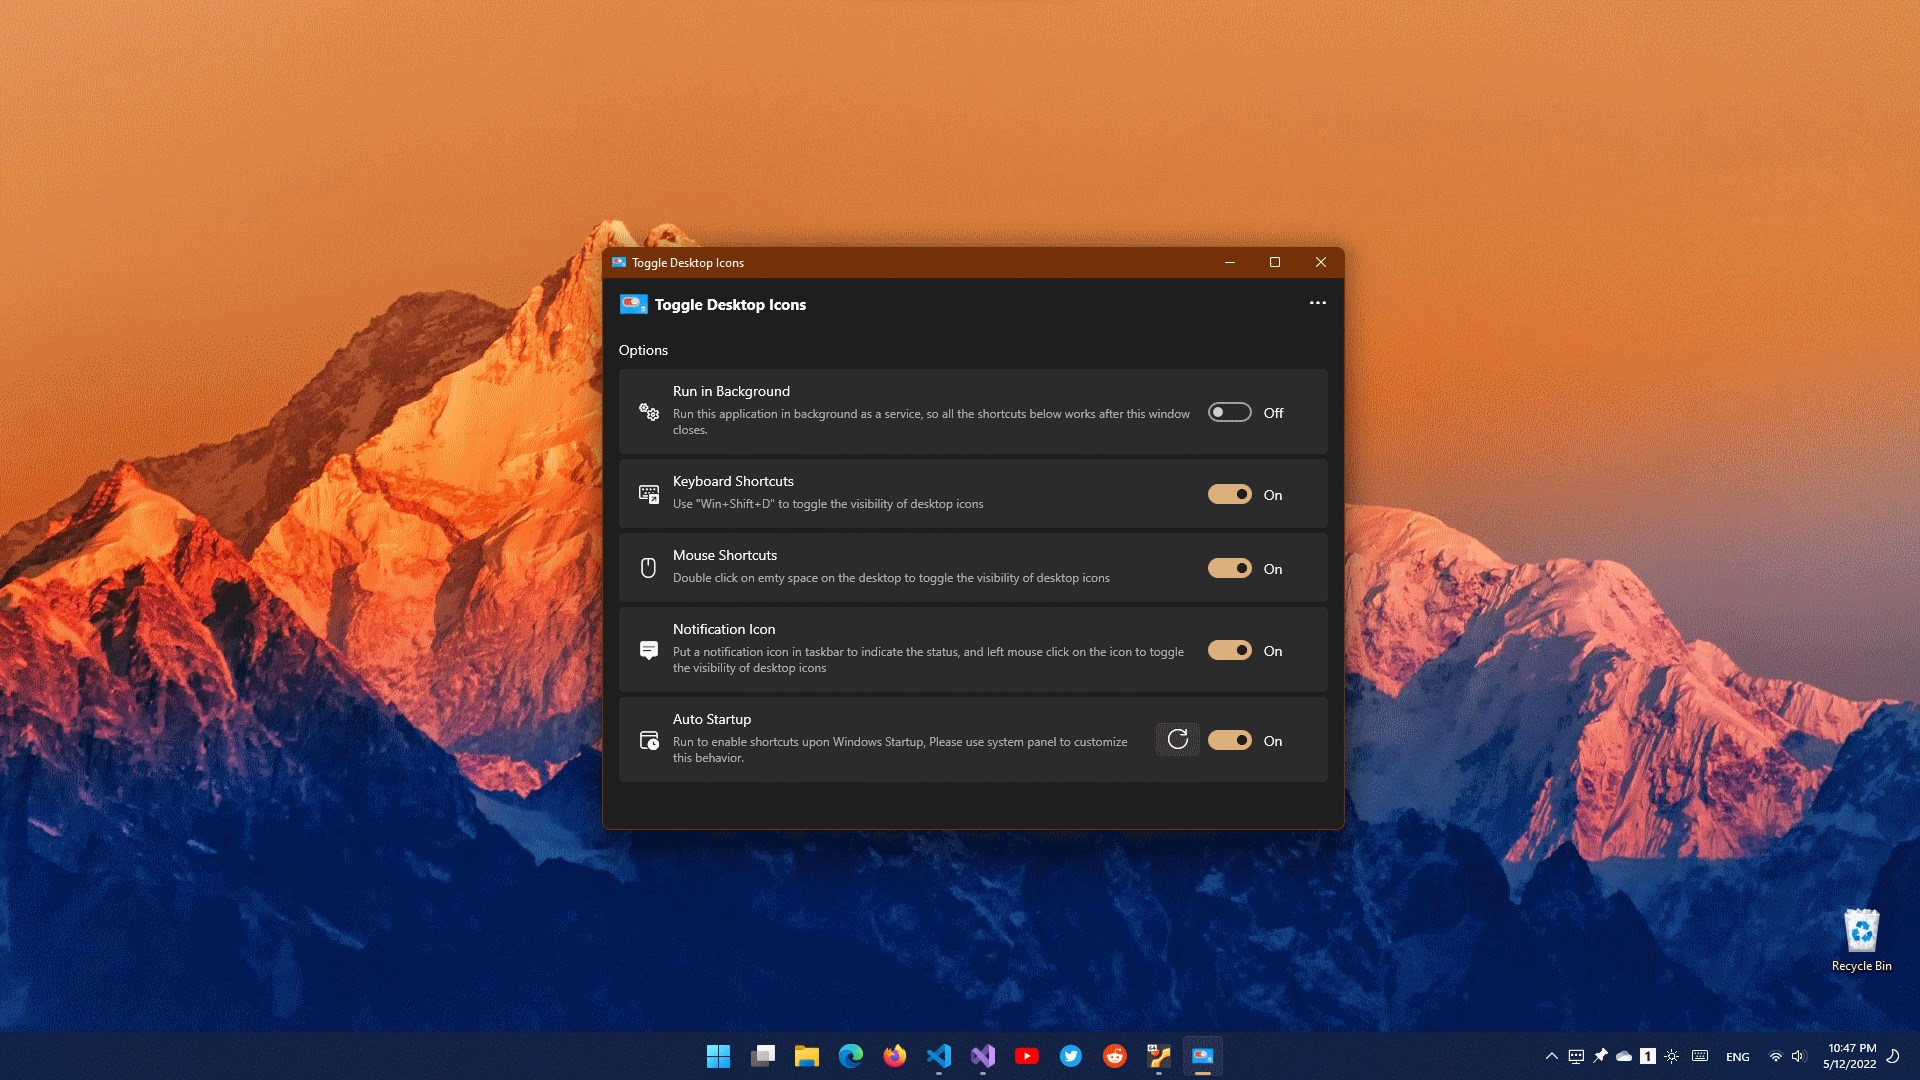Open Firefox from the taskbar
This screenshot has height=1080, width=1920.
895,1056
